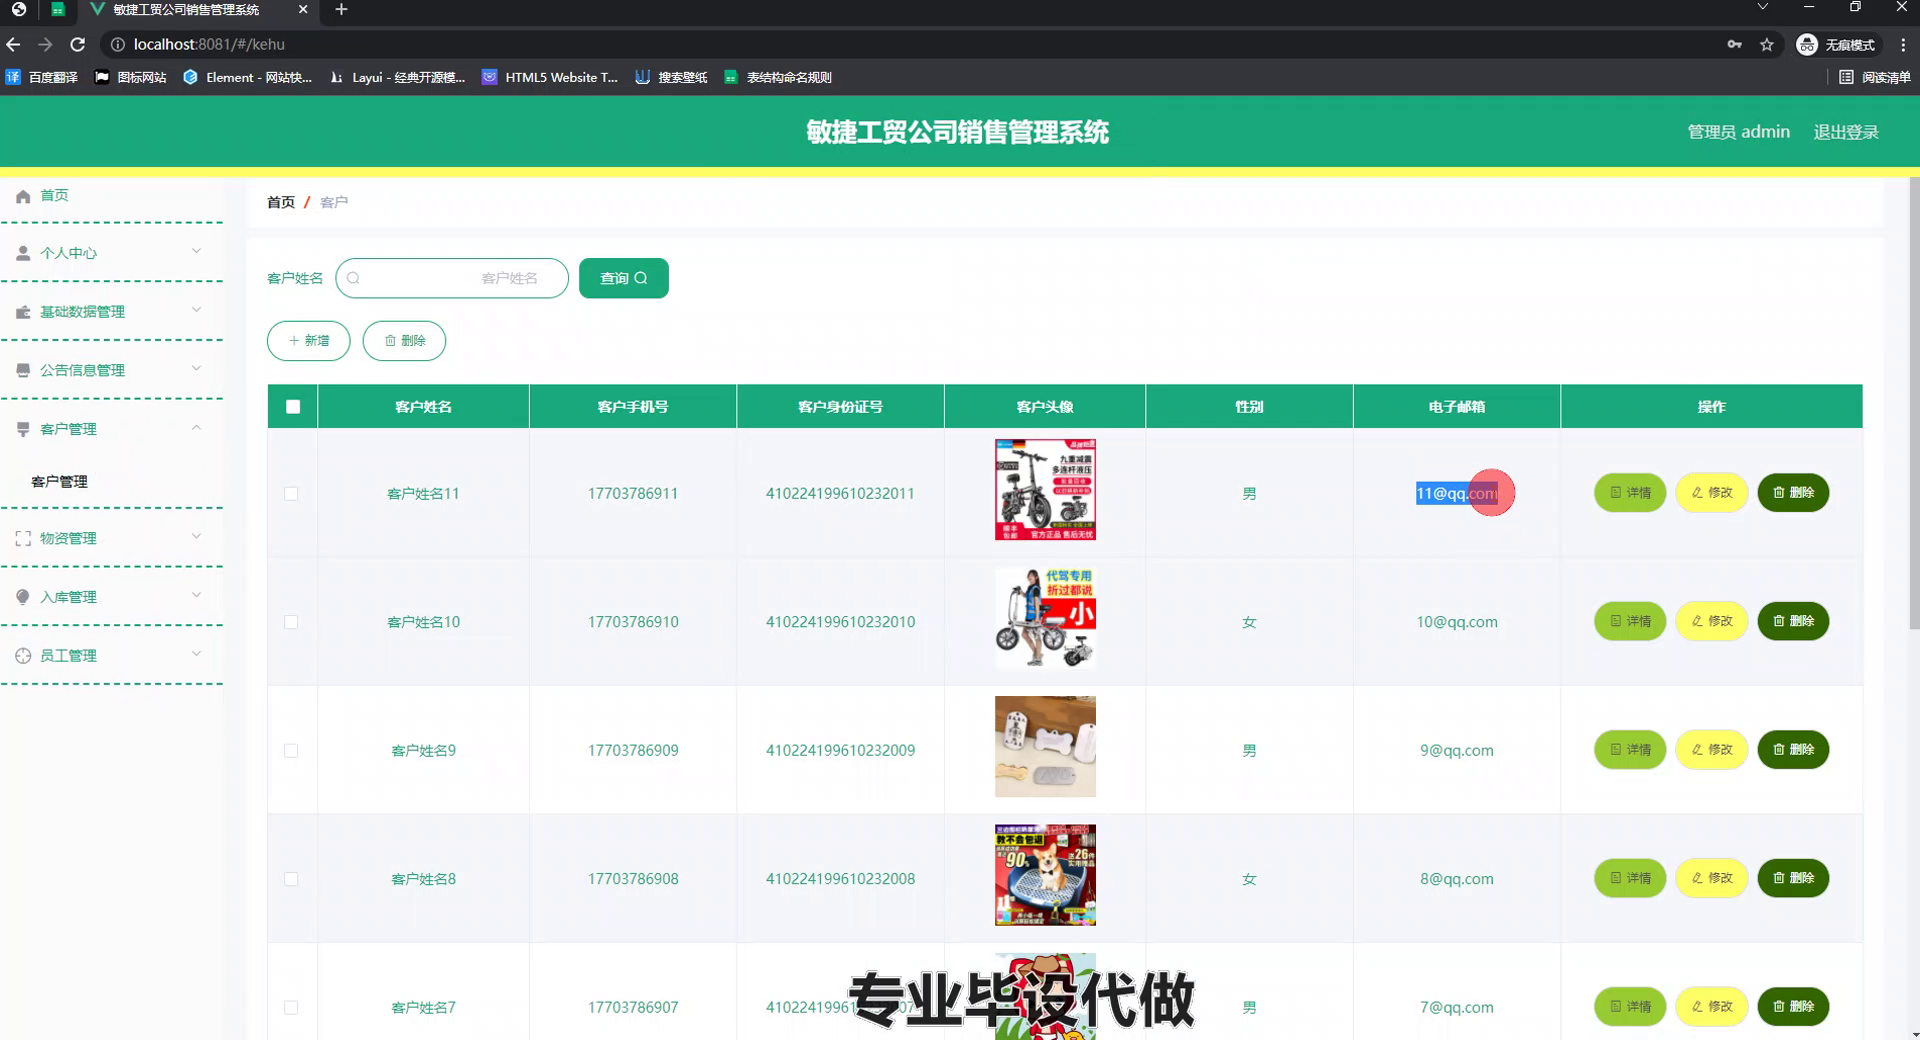Open 详情 for 客户姓名11

pos(1630,493)
